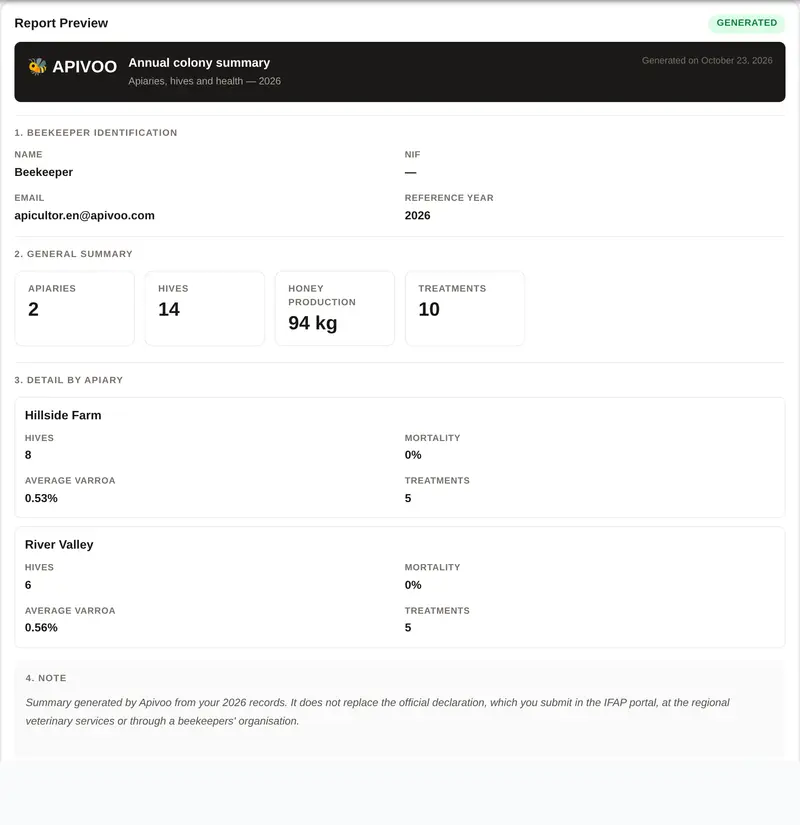Image resolution: width=800 pixels, height=825 pixels.
Task: Click the Hives summary card showing 14
Action: point(205,308)
